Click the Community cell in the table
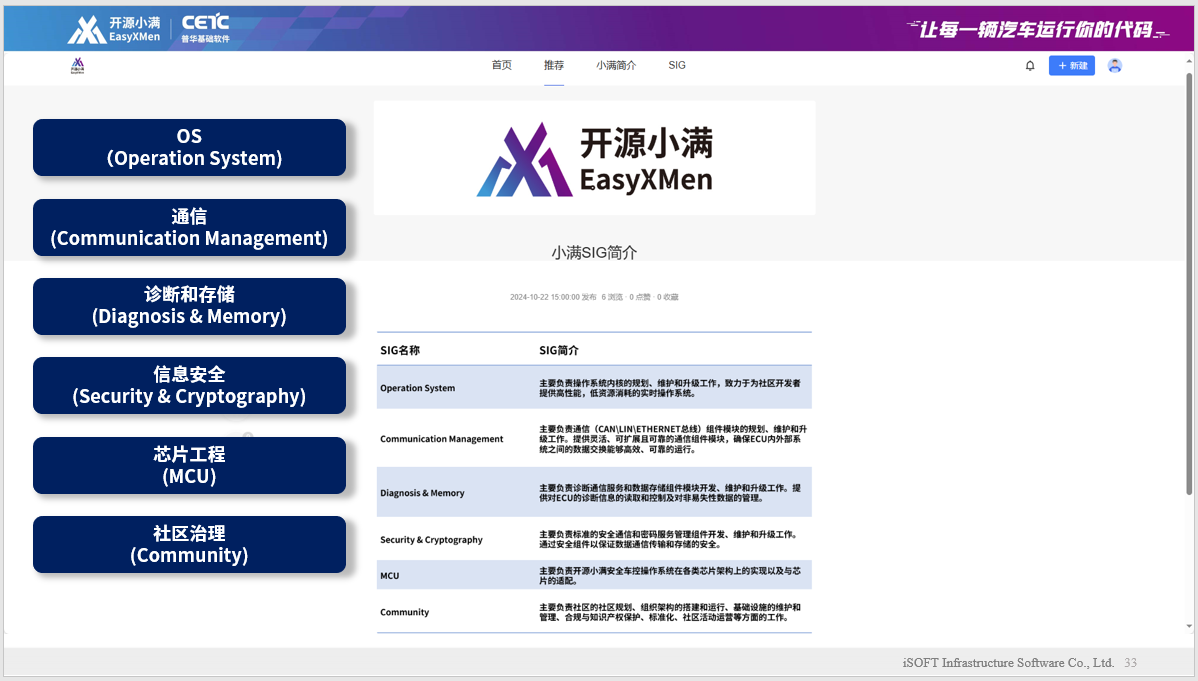 click(405, 612)
